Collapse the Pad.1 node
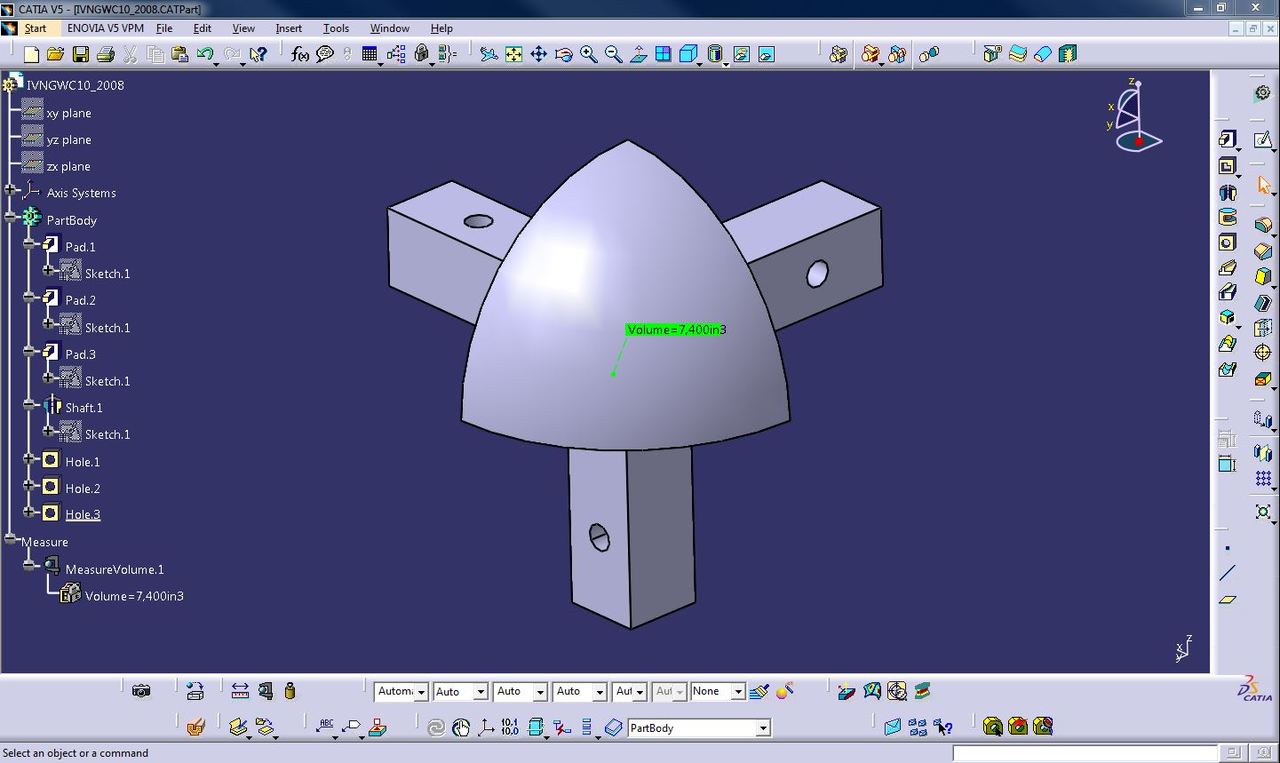This screenshot has height=763, width=1280. pos(30,244)
